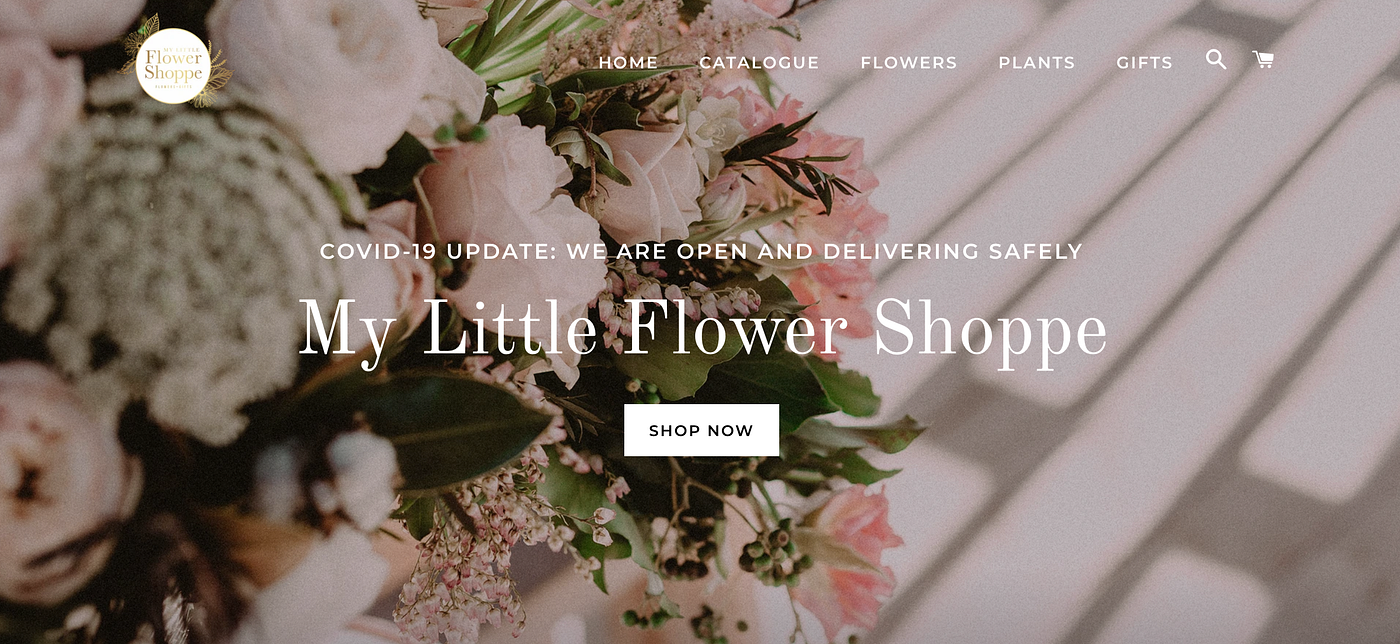Navigate to the FLOWERS section
The height and width of the screenshot is (644, 1400).
click(x=909, y=63)
